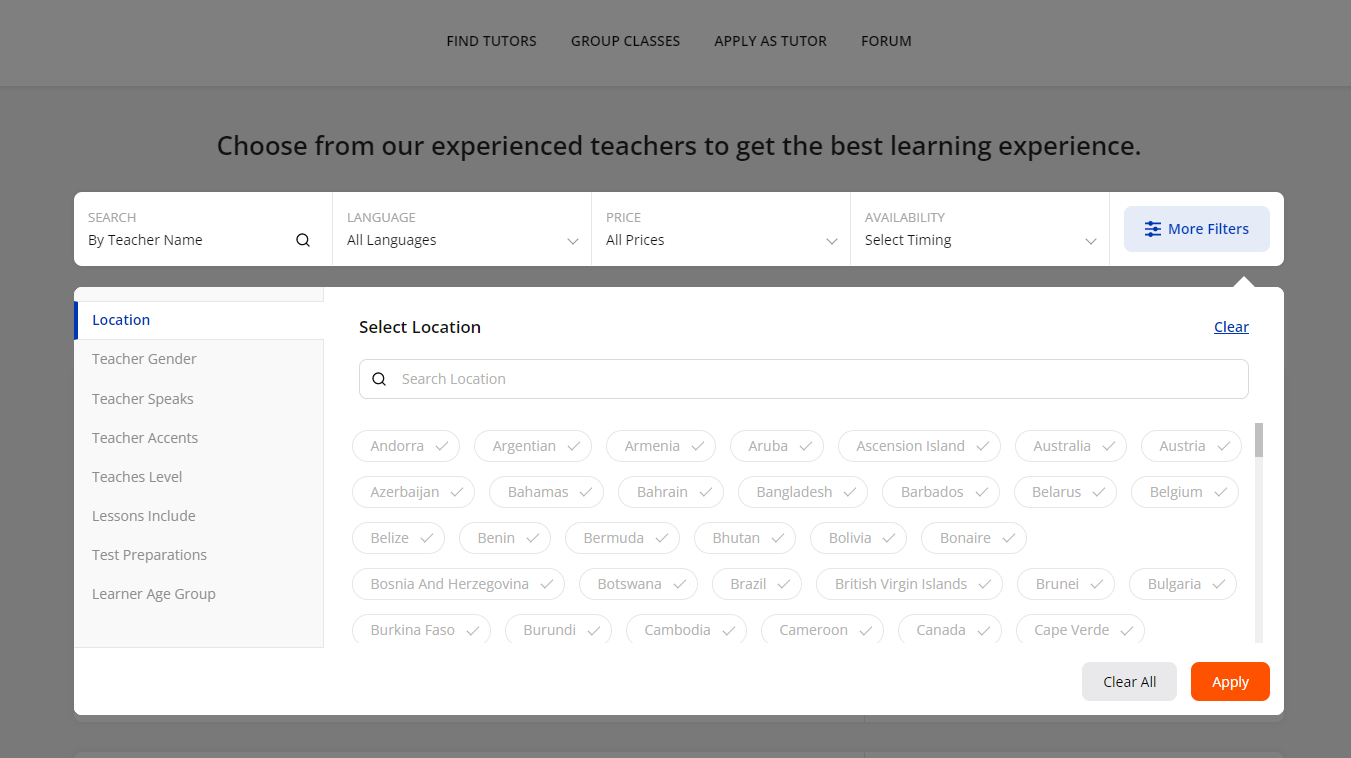Expand the Language dropdown
This screenshot has height=758, width=1351.
tap(462, 229)
